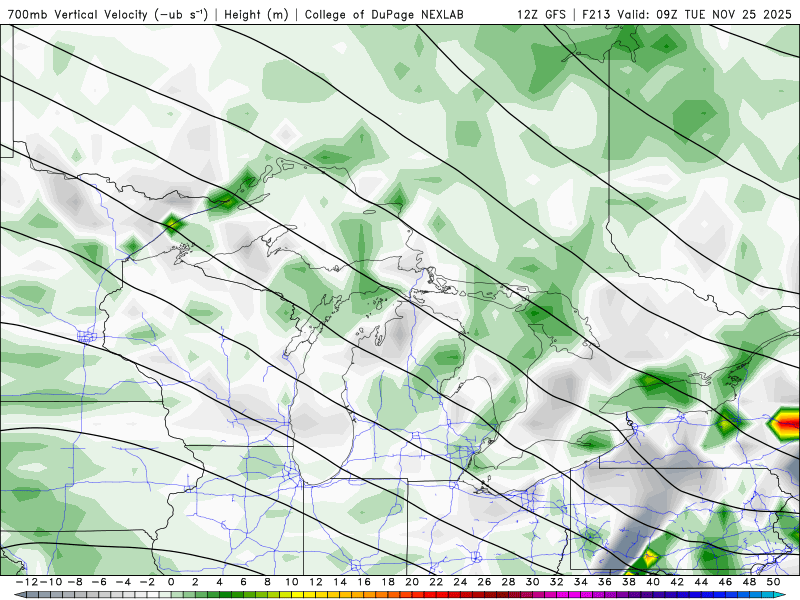Click 'College of DuPage NEXLAB' header text
Screen dimensions: 800x600
coord(384,14)
